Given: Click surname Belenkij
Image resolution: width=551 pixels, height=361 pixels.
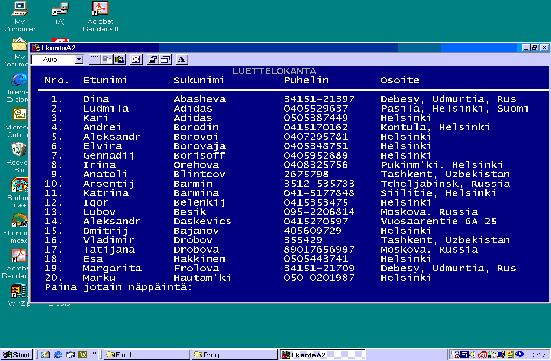Looking at the screenshot, I should 199,203.
